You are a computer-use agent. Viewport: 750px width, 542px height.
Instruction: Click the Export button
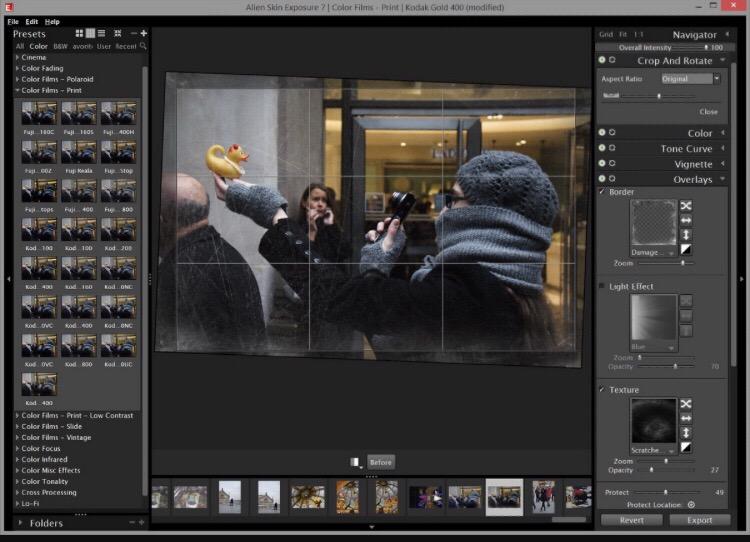point(700,520)
